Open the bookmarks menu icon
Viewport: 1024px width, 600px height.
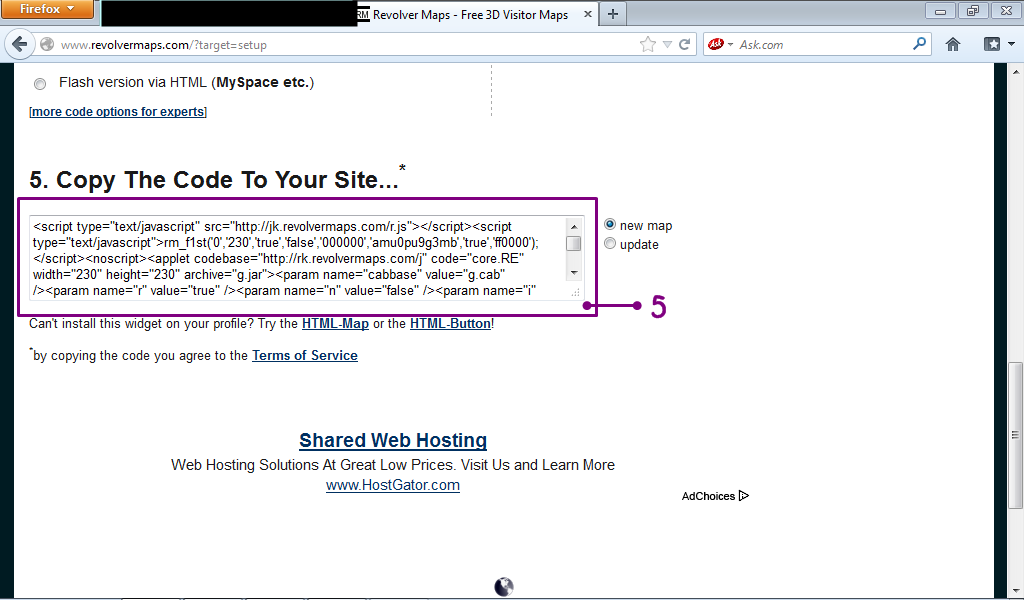[x=992, y=44]
